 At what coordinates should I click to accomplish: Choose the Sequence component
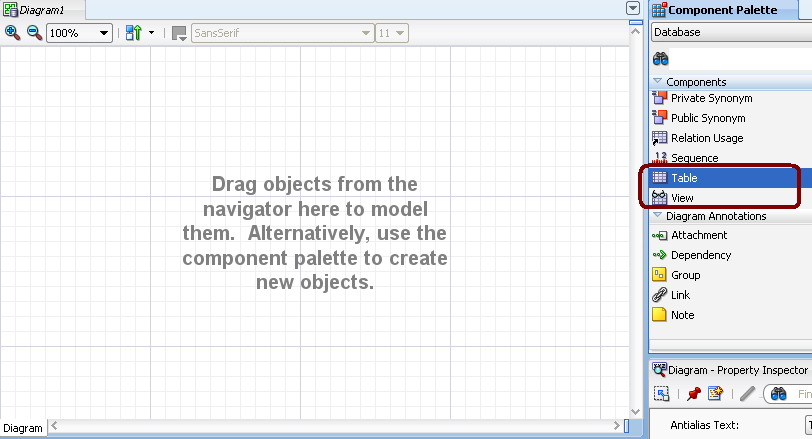[694, 158]
